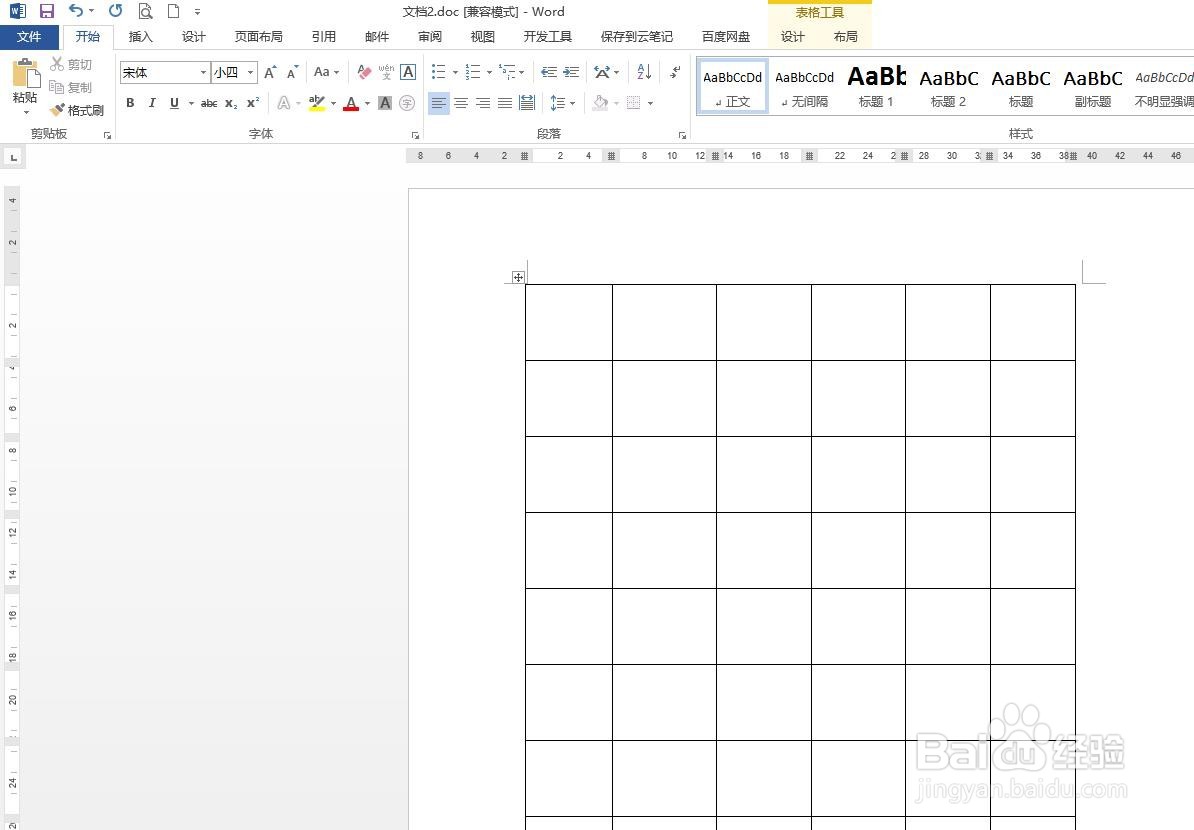Open the font size dropdown (小四)
This screenshot has width=1194, height=830.
[x=251, y=72]
